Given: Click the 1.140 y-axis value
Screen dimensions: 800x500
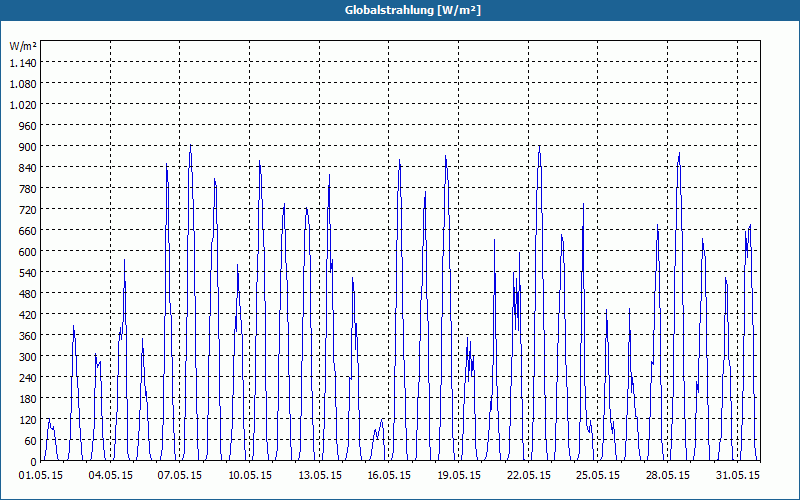Looking at the screenshot, I should [x=23, y=63].
